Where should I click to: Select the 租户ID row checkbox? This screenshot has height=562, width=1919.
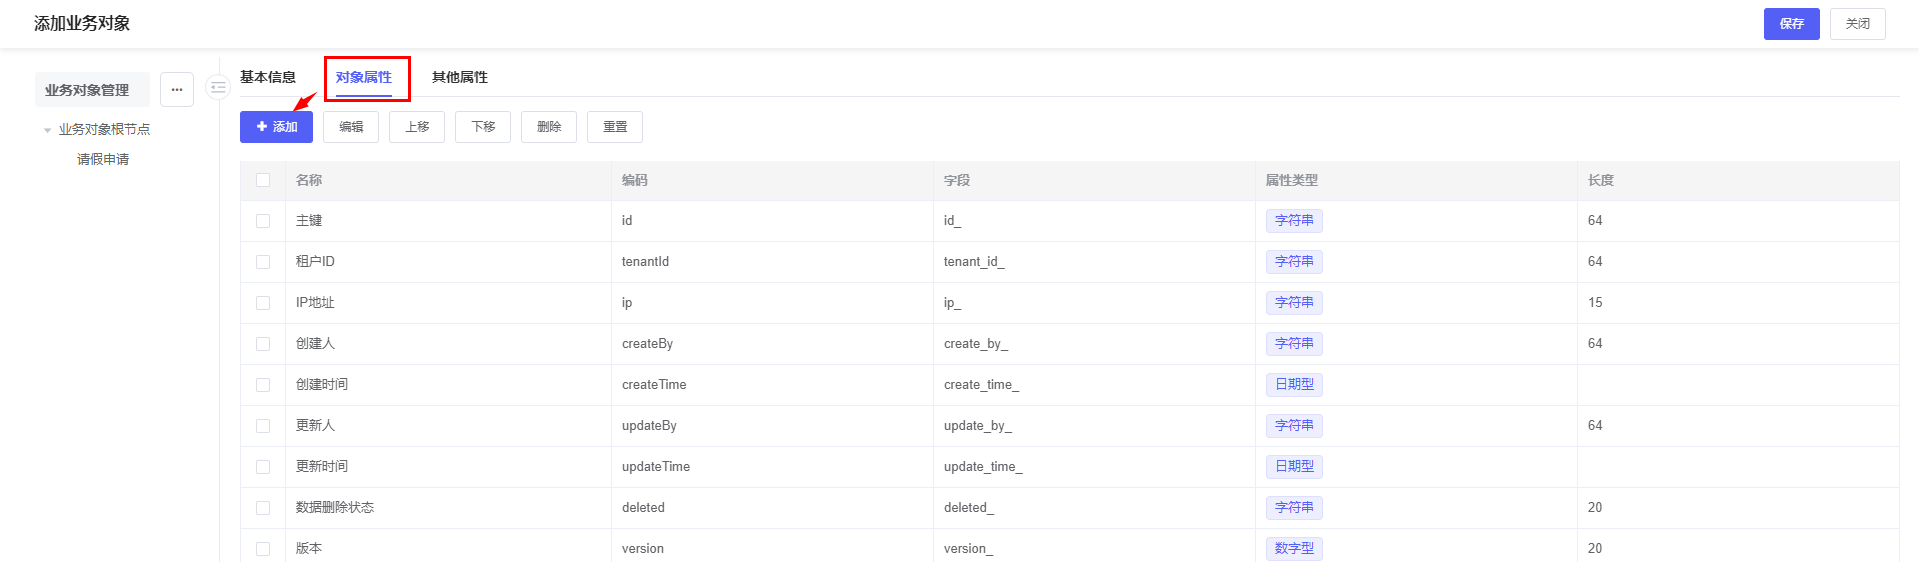(263, 262)
